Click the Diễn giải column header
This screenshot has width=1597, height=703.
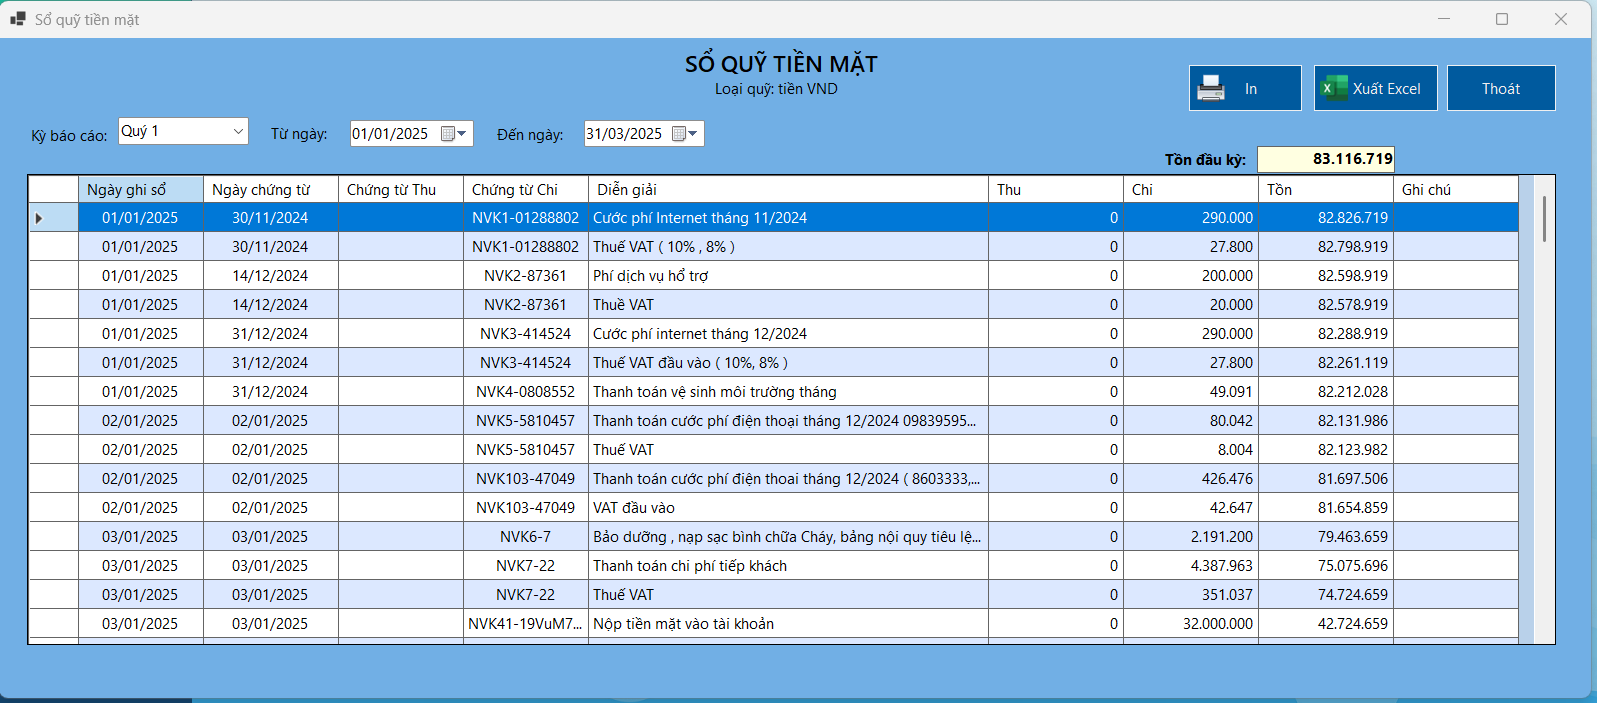788,190
